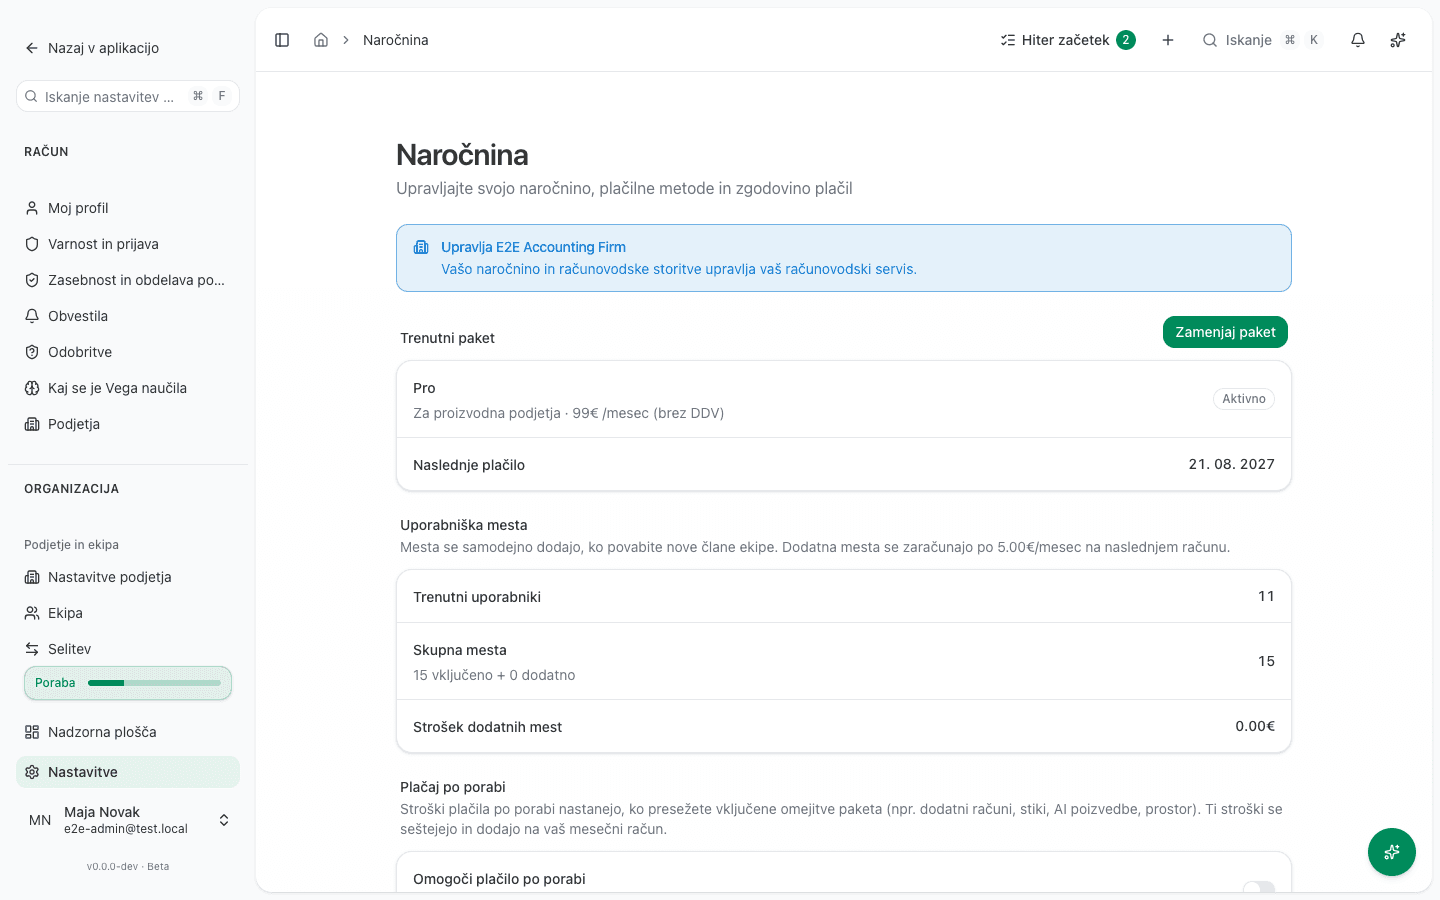Open Obvestila settings
The height and width of the screenshot is (900, 1440).
(x=128, y=316)
